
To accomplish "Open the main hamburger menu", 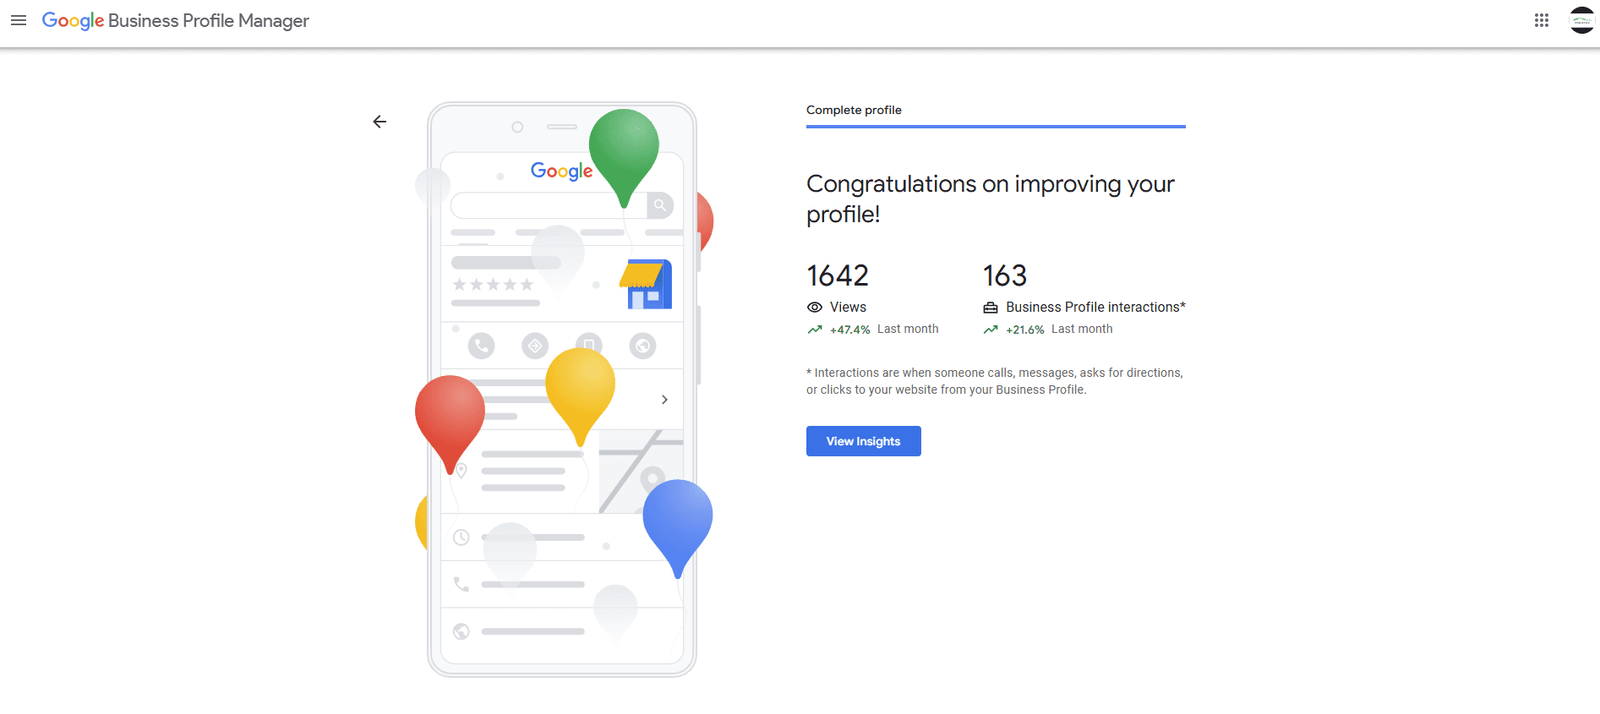I will pos(18,20).
